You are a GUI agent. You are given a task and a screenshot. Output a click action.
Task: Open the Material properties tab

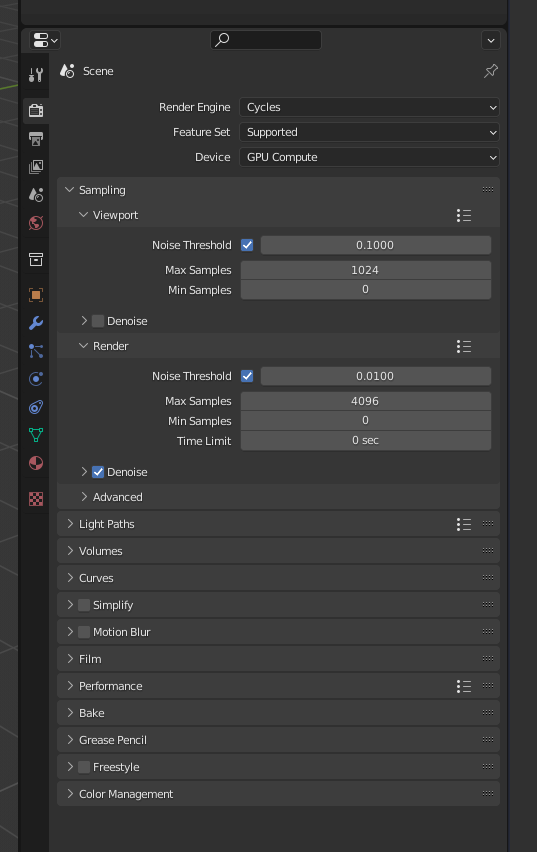point(36,463)
